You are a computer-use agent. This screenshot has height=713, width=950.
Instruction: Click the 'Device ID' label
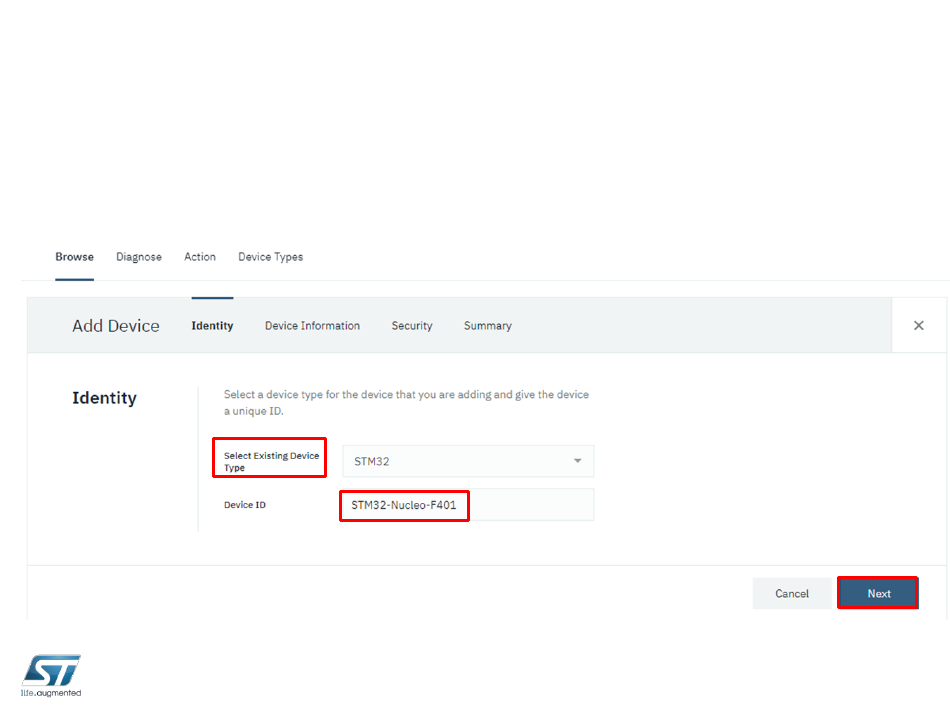coord(245,505)
